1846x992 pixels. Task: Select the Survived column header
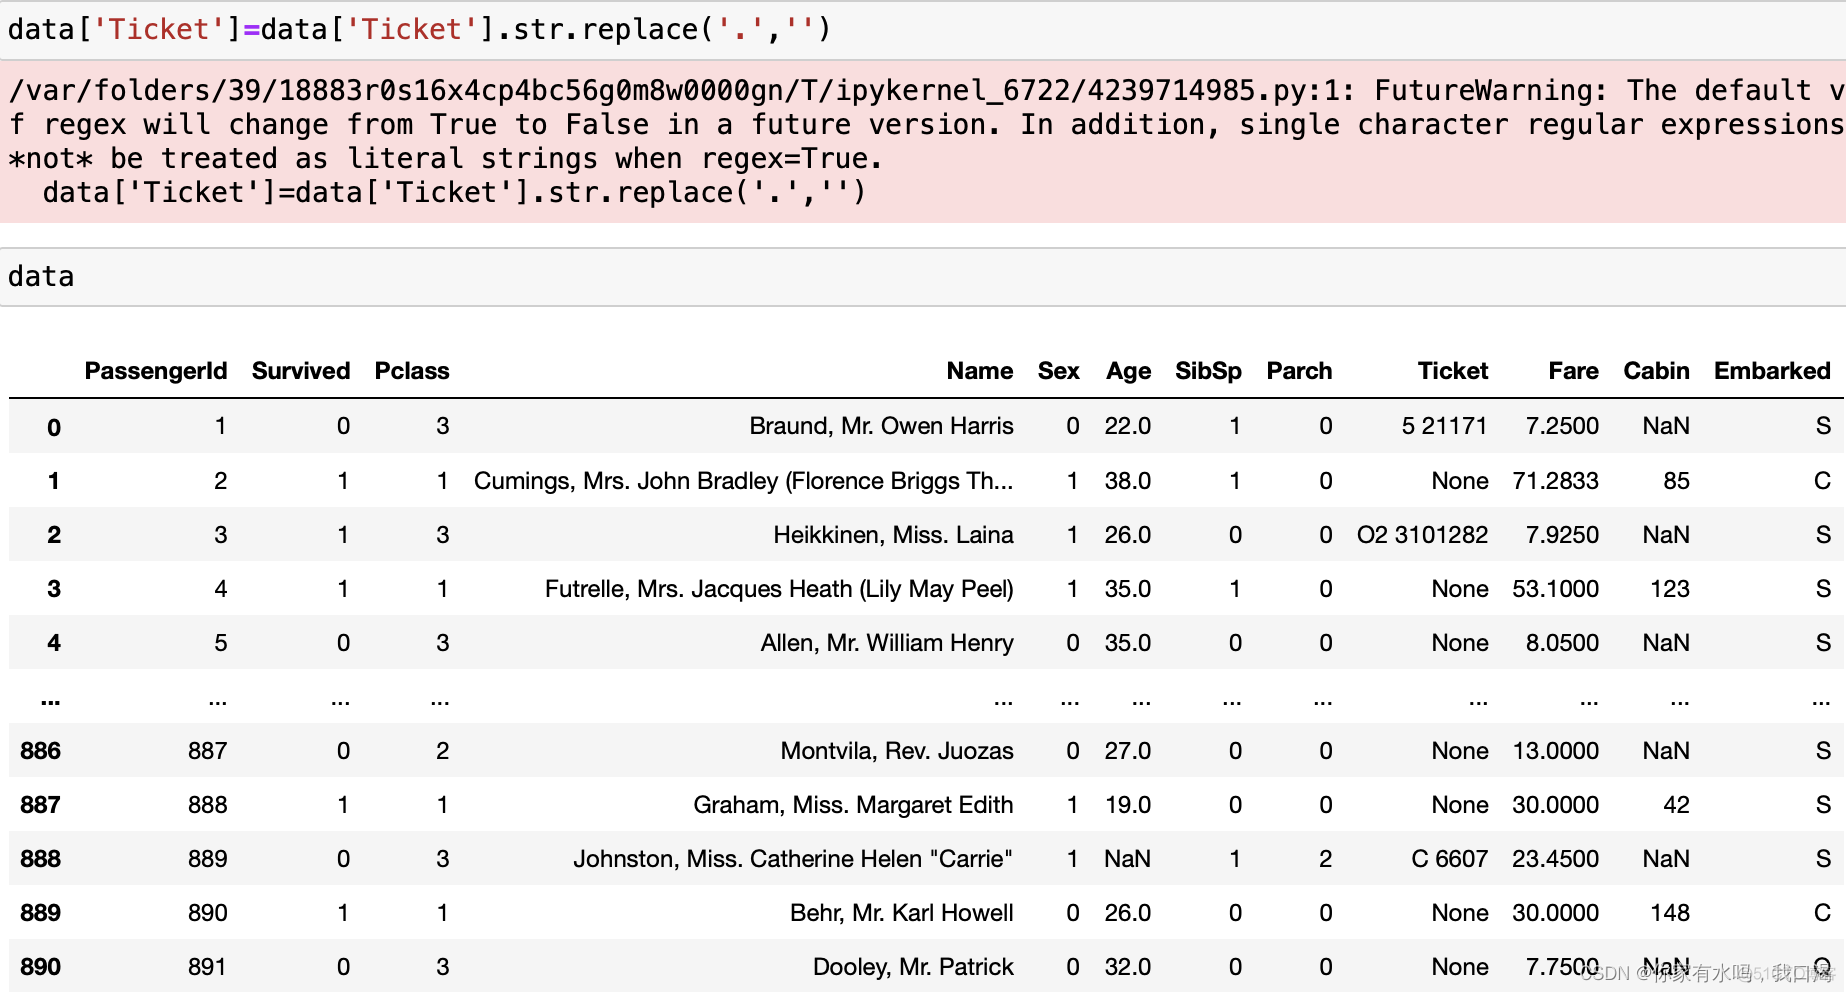[301, 371]
